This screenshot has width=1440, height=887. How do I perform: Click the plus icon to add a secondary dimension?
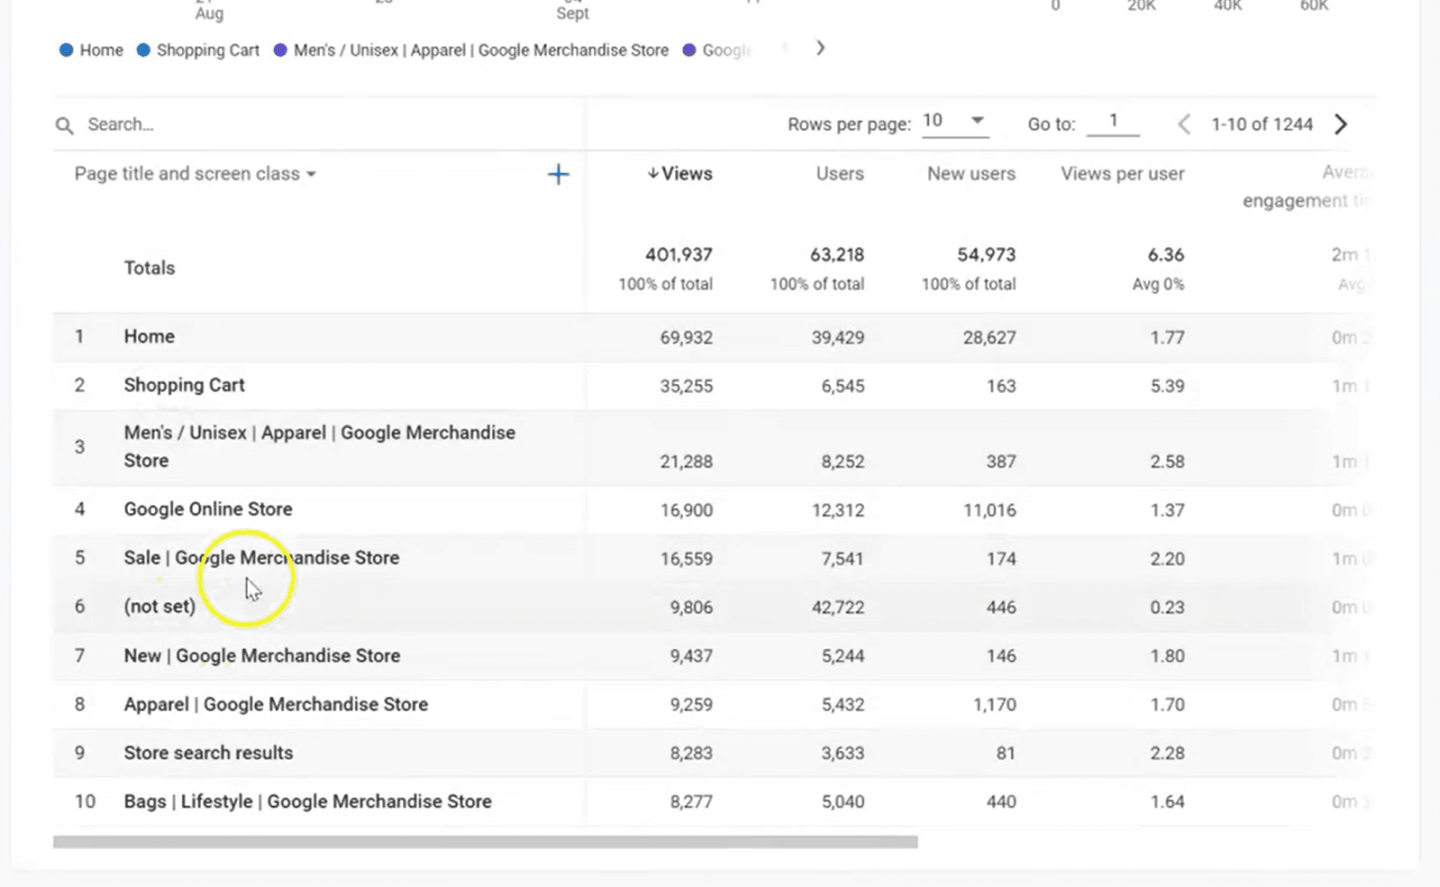(x=558, y=174)
